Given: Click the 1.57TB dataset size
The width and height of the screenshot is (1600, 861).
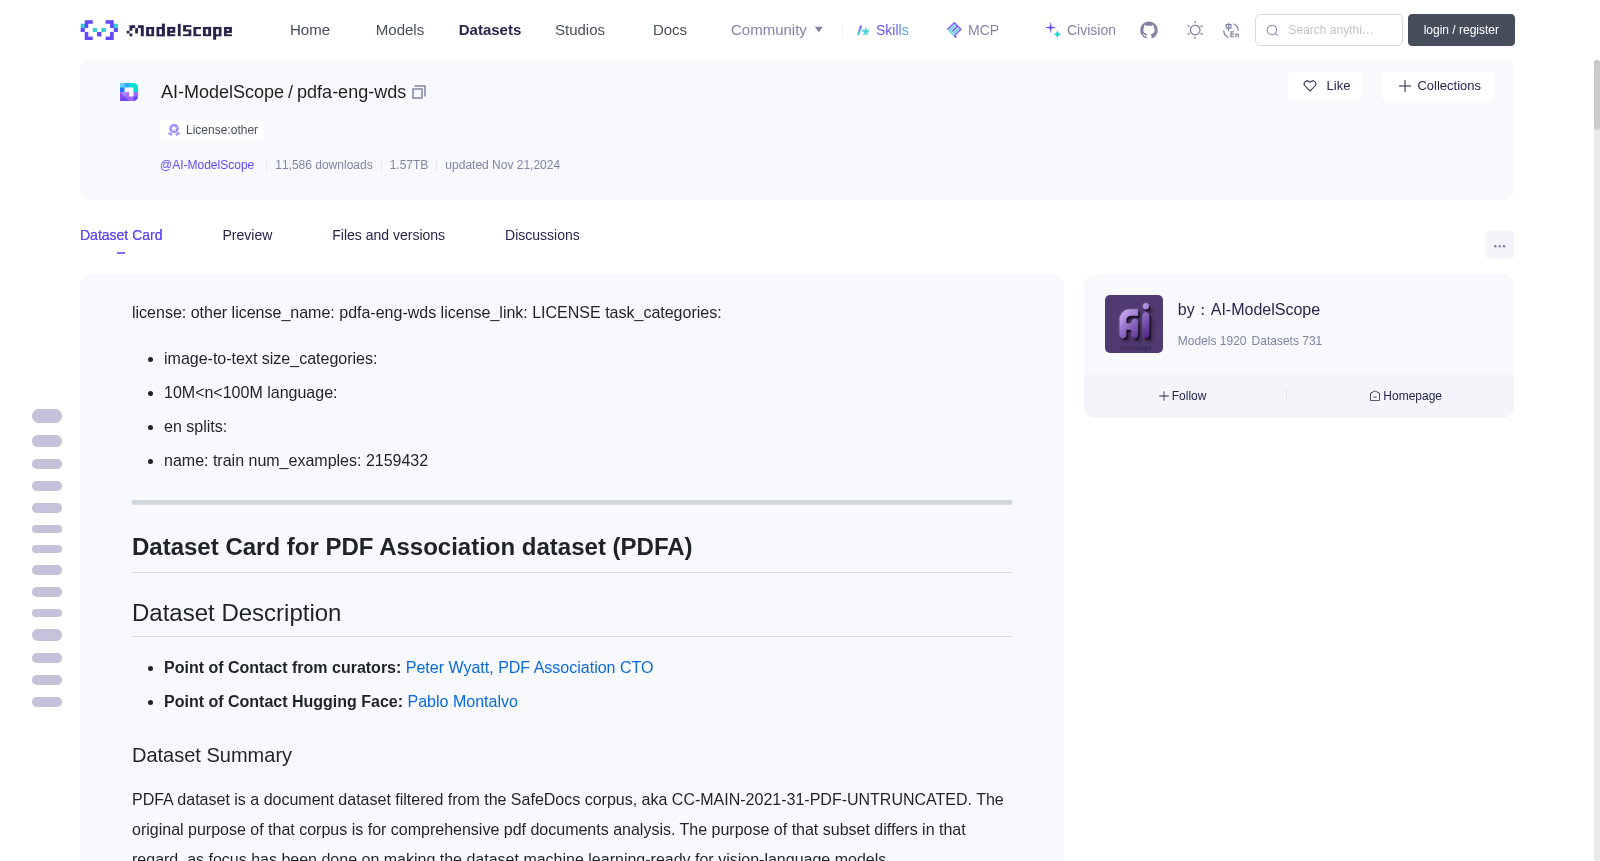Looking at the screenshot, I should (409, 165).
